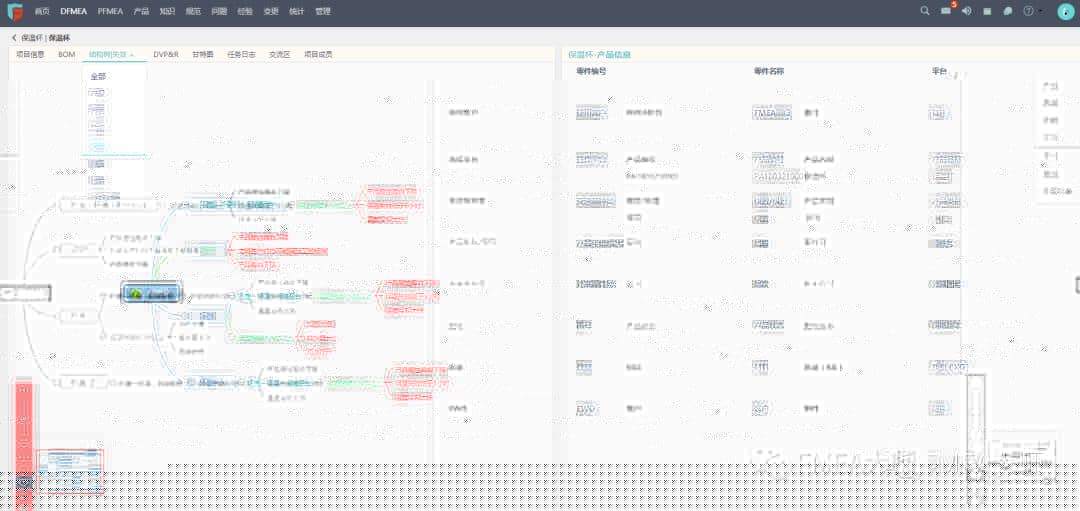The image size is (1080, 511).
Task: Switch to the 甘特图 tab
Action: coord(202,54)
